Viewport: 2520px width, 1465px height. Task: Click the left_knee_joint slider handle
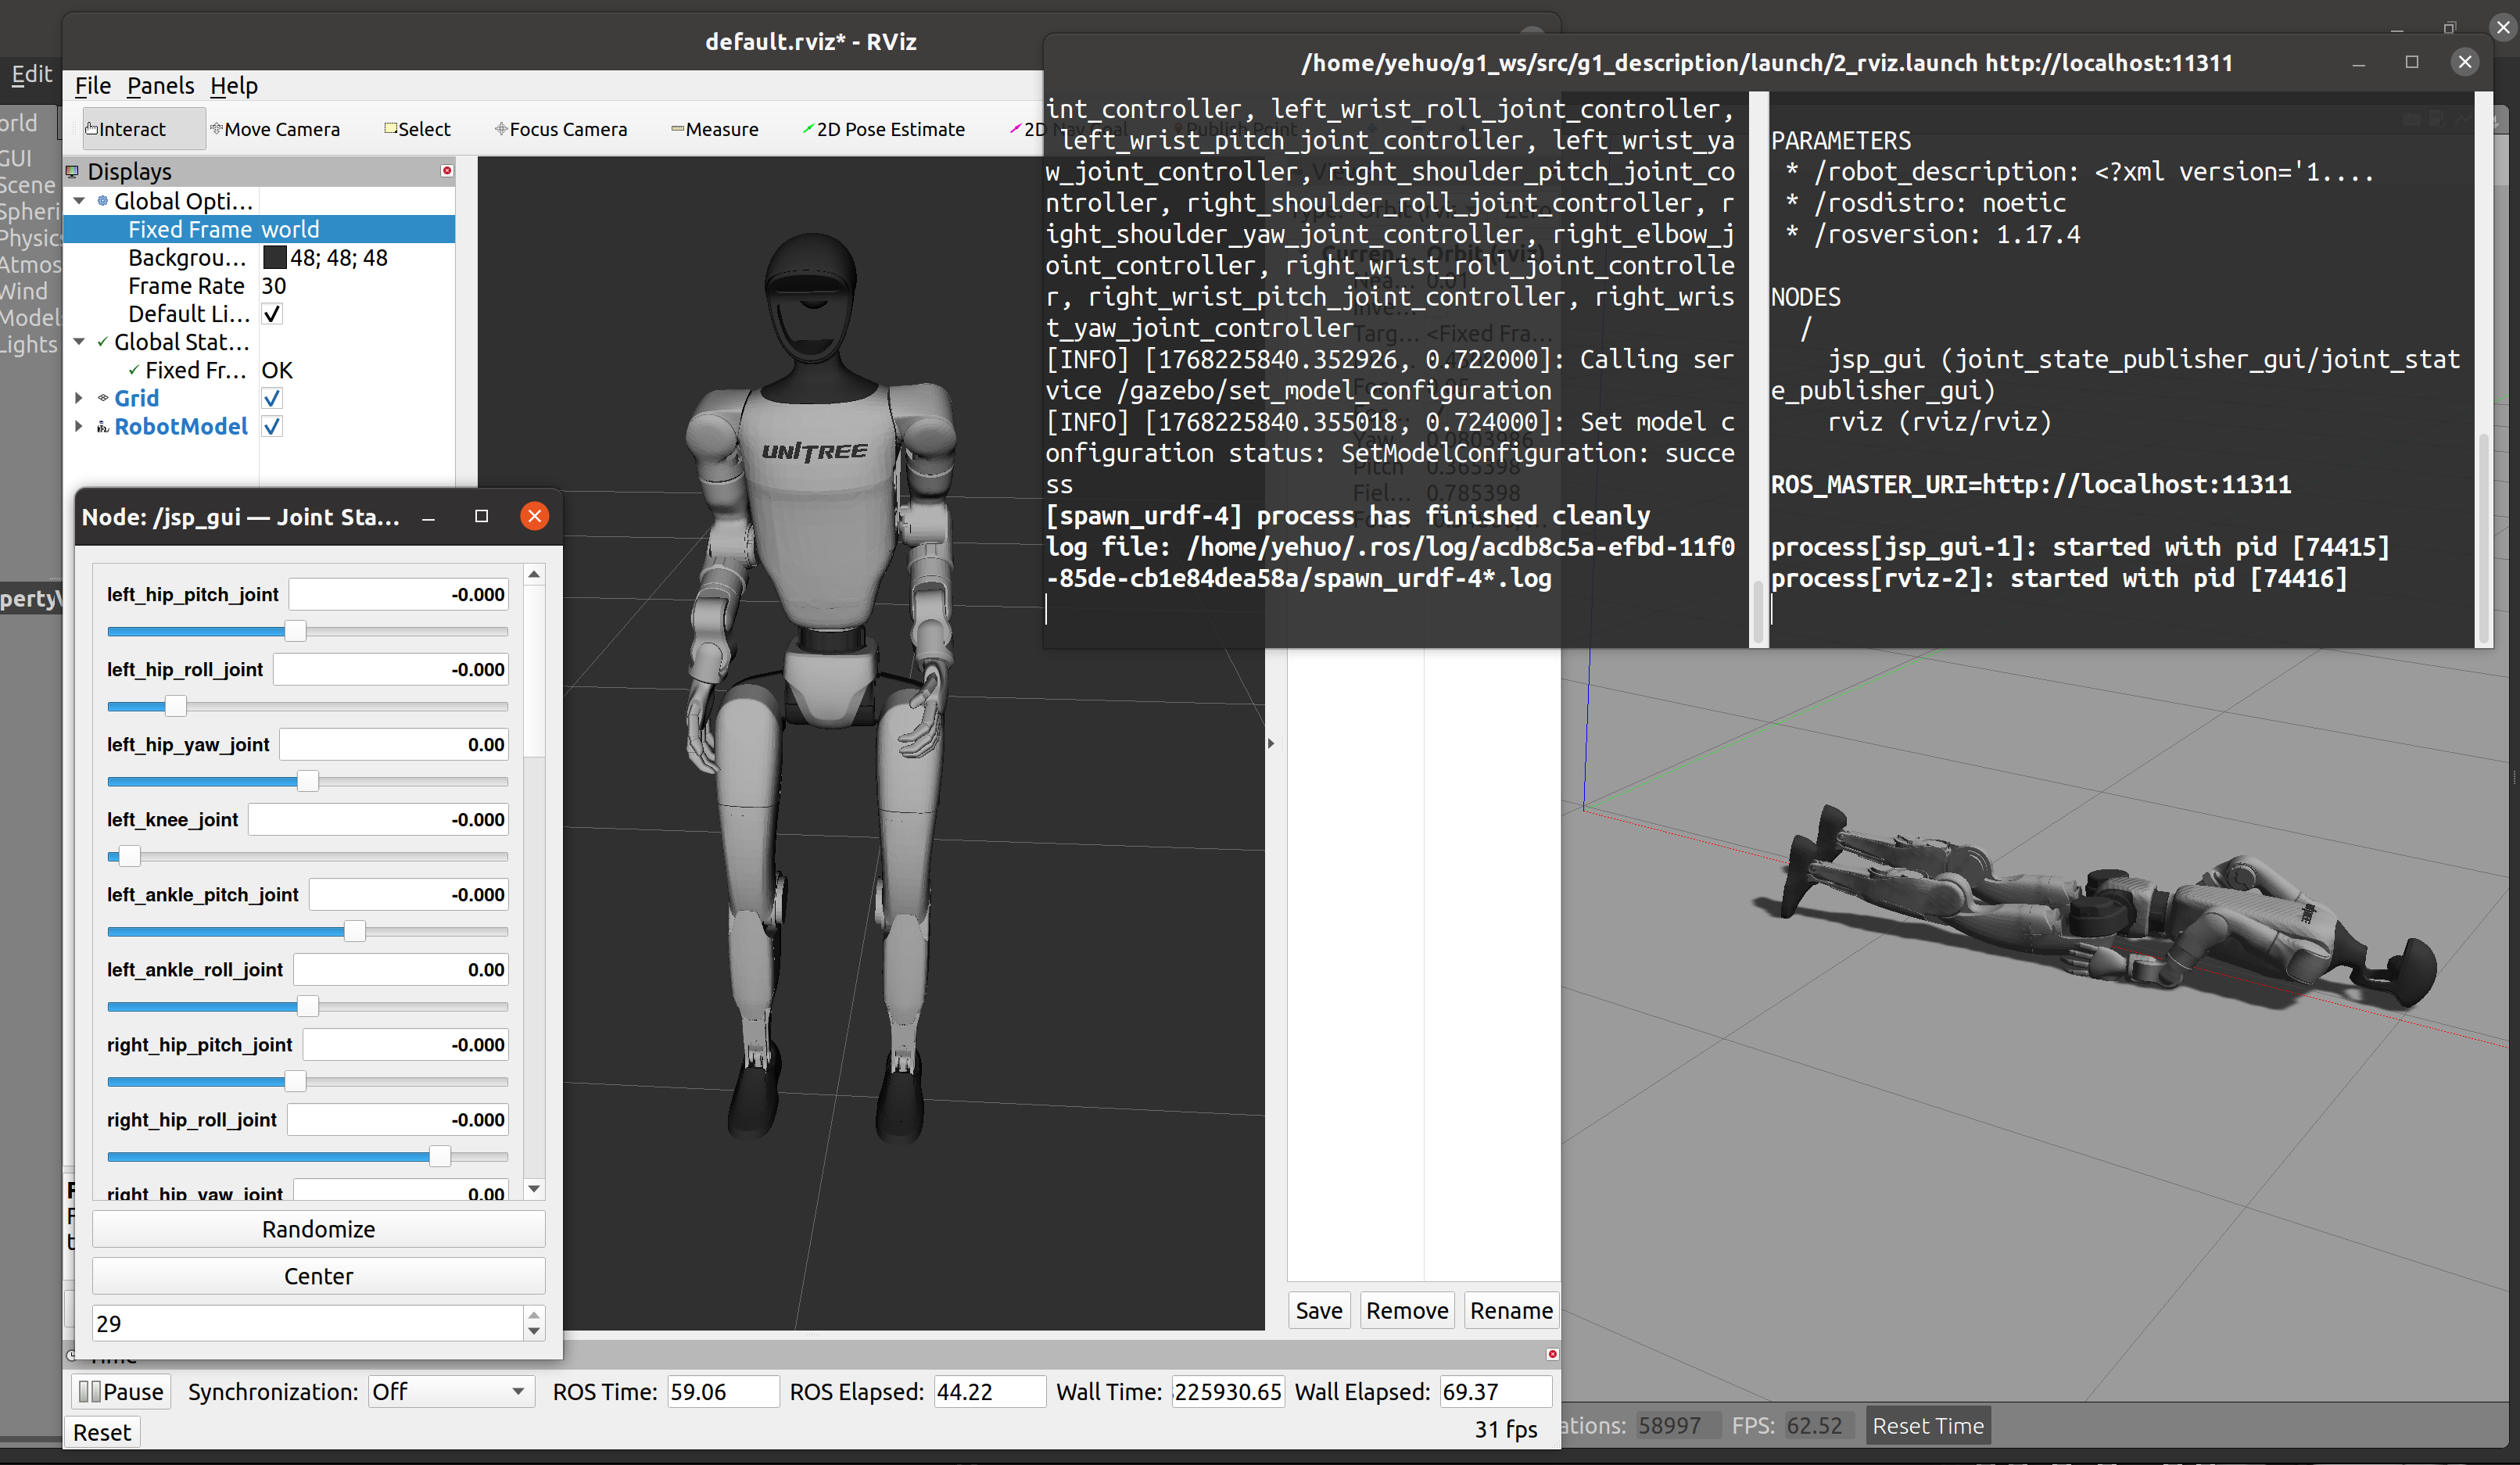tap(129, 856)
